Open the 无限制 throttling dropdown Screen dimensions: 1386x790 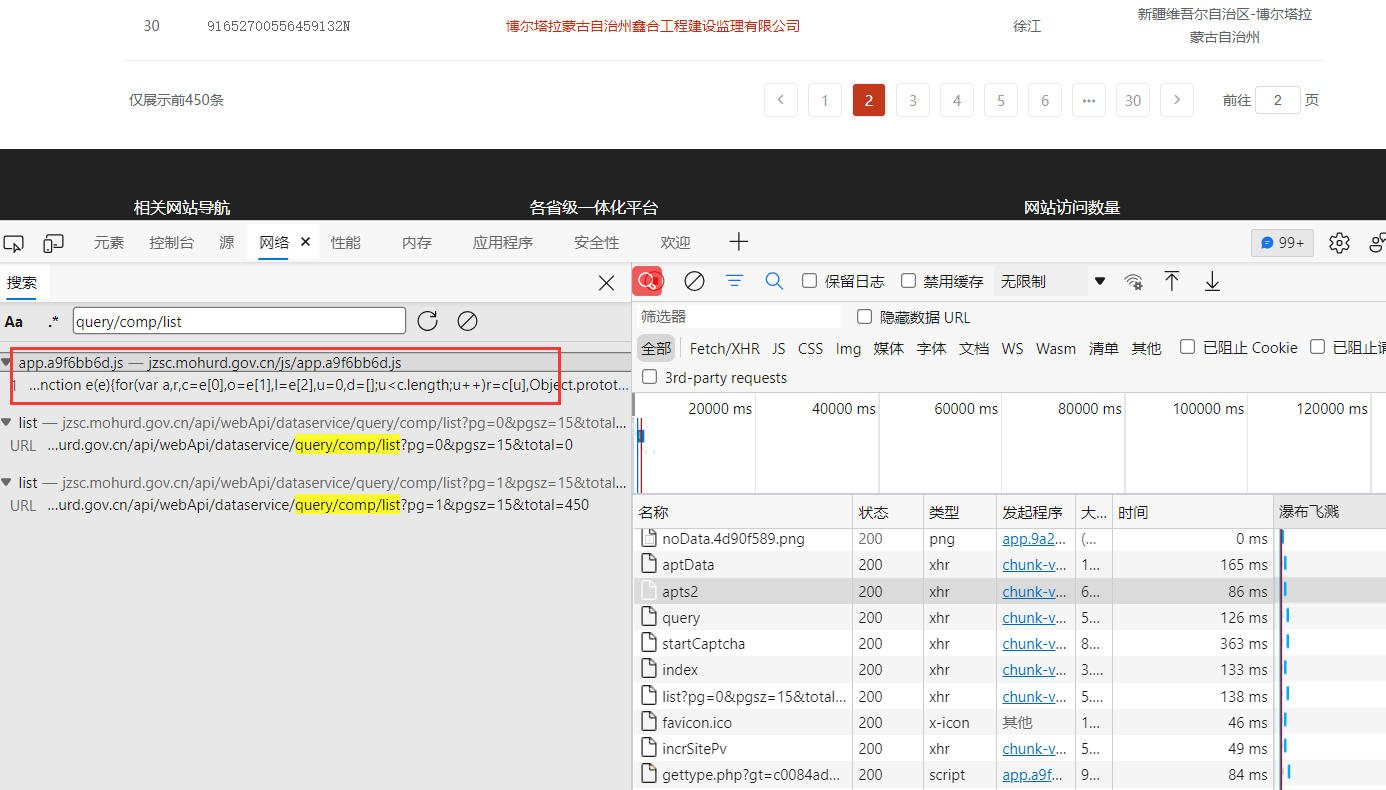click(1052, 281)
